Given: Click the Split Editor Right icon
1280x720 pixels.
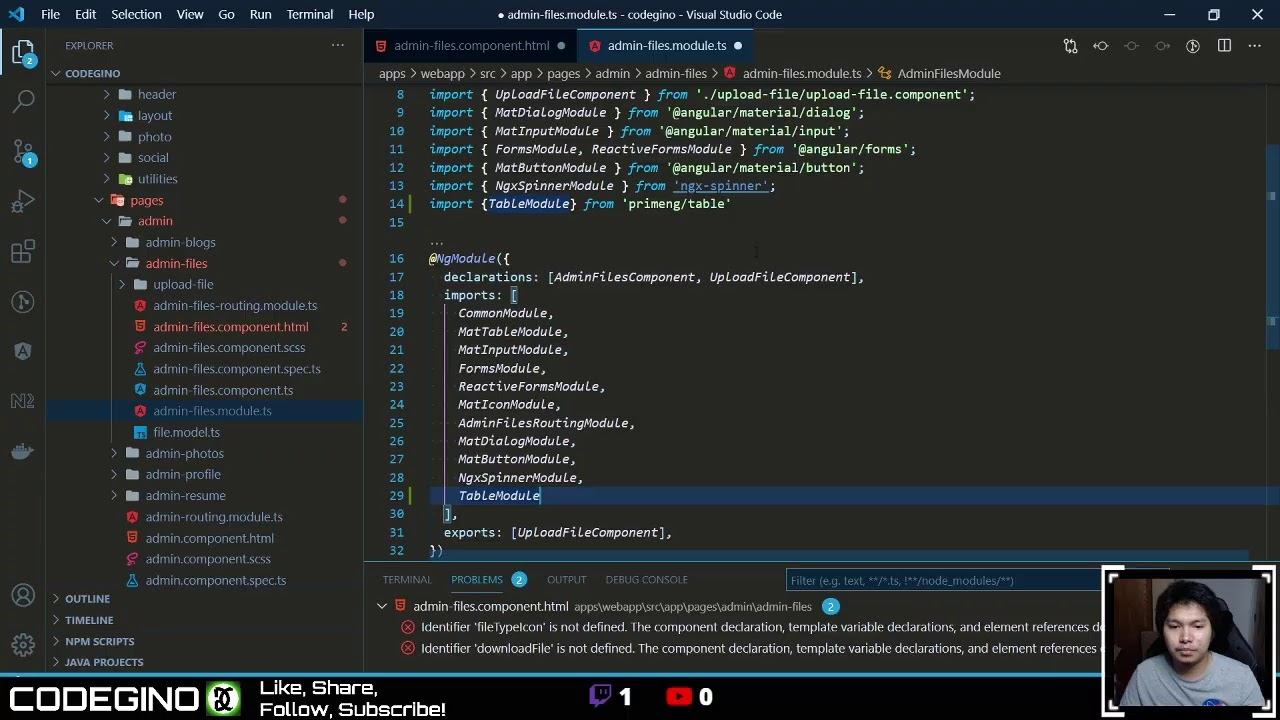Looking at the screenshot, I should click(1224, 46).
